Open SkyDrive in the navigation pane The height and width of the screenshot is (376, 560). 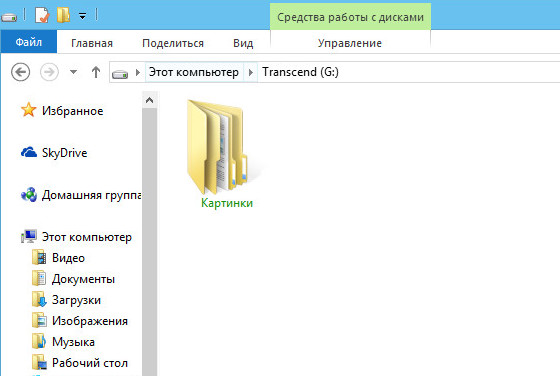pos(64,153)
